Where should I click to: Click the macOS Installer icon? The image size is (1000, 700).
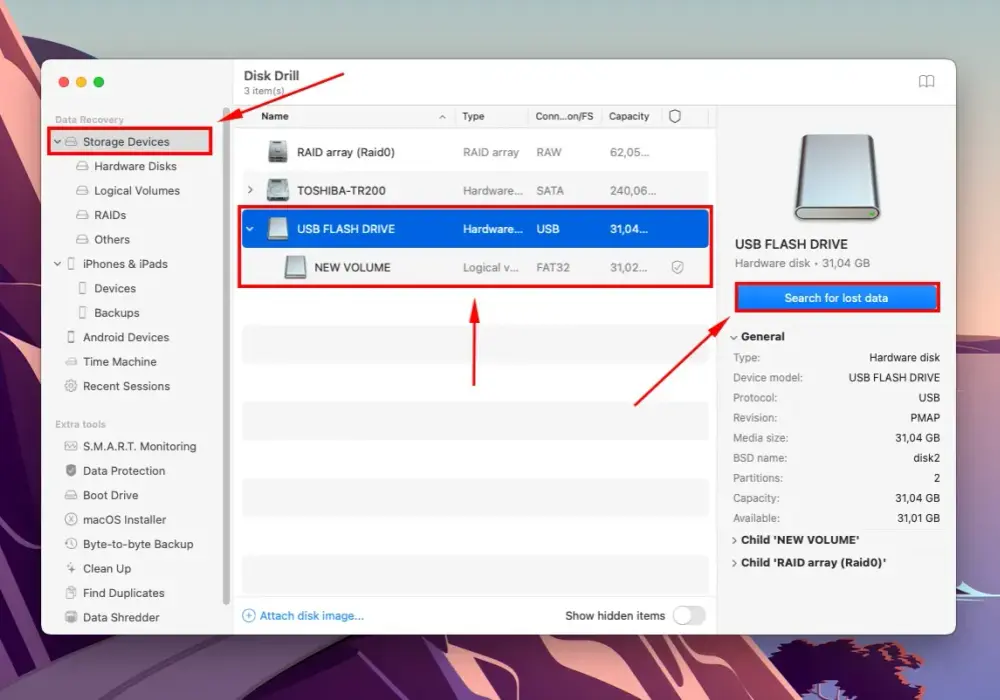[x=71, y=519]
